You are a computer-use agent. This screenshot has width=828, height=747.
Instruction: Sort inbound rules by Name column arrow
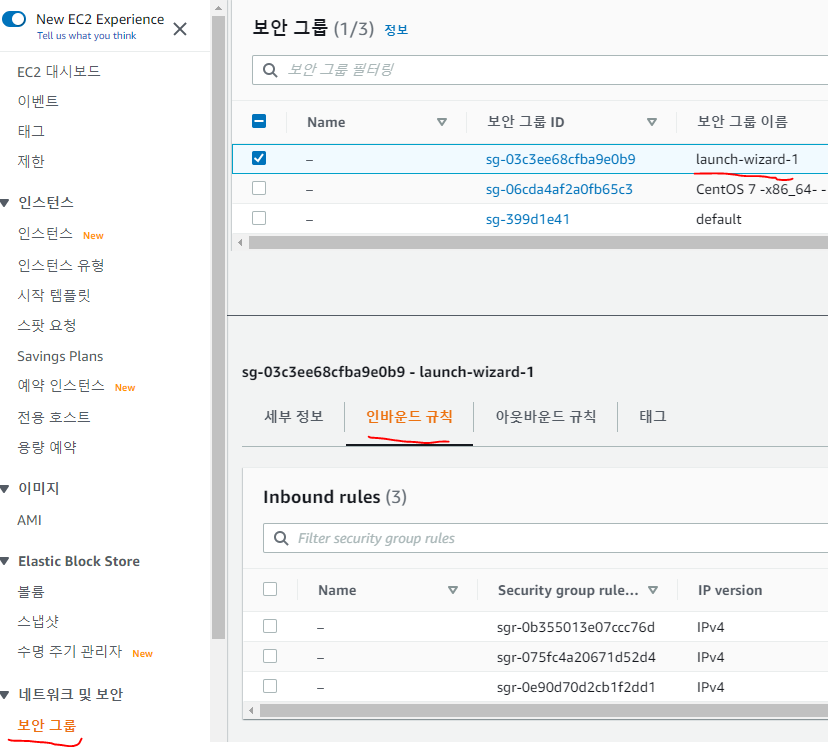click(453, 590)
